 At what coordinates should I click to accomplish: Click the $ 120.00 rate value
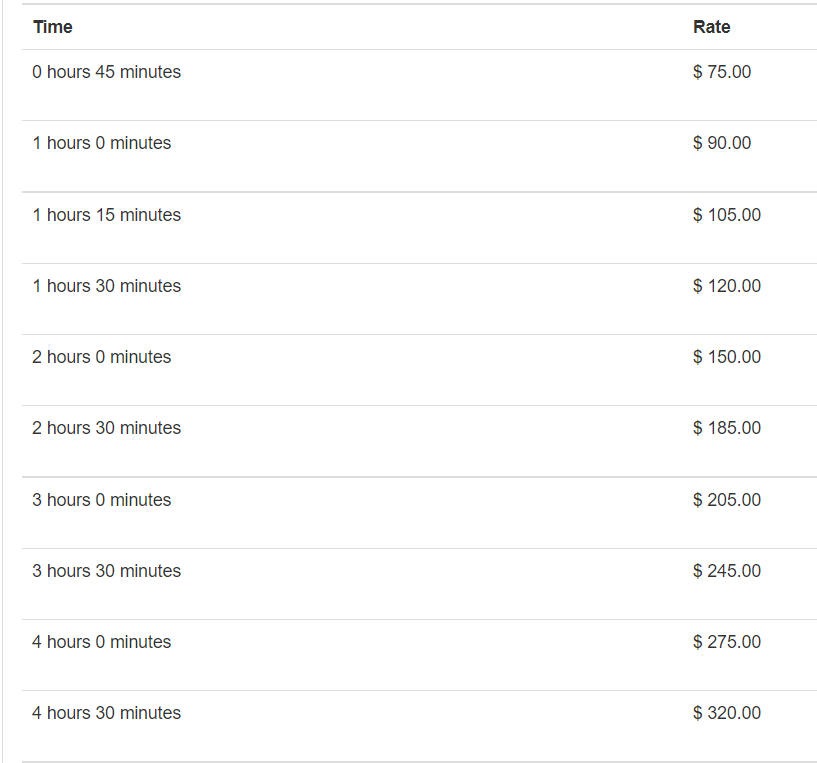coord(727,286)
